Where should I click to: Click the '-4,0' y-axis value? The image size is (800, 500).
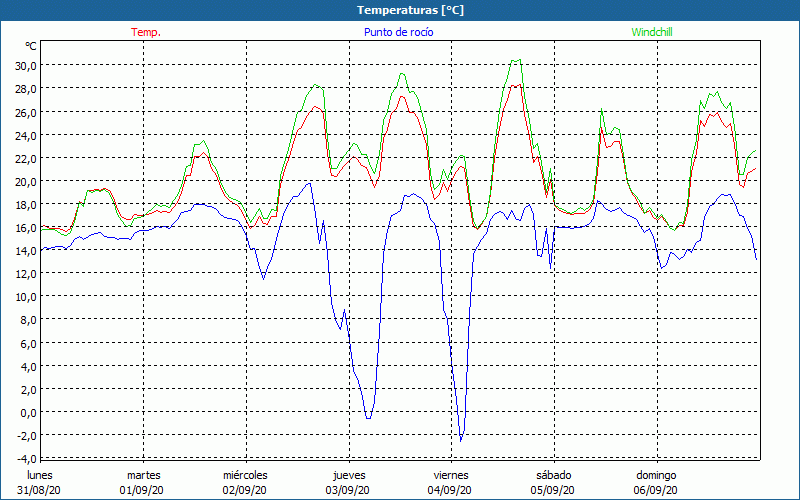click(x=27, y=458)
